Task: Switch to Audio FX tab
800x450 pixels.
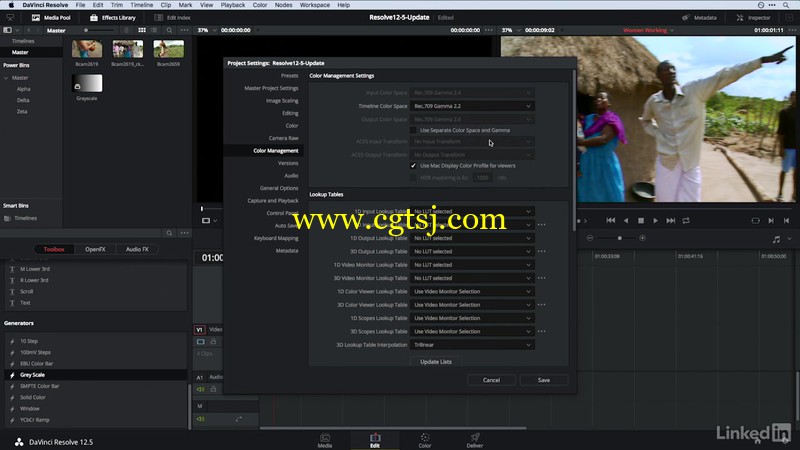Action: coord(137,249)
